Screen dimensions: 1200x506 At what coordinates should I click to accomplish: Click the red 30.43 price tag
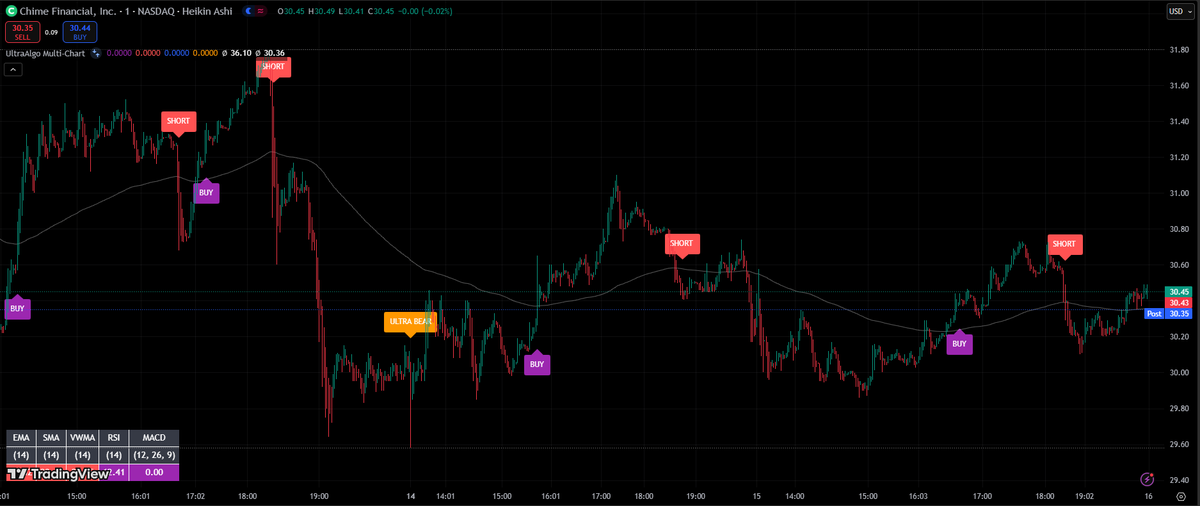click(1177, 302)
